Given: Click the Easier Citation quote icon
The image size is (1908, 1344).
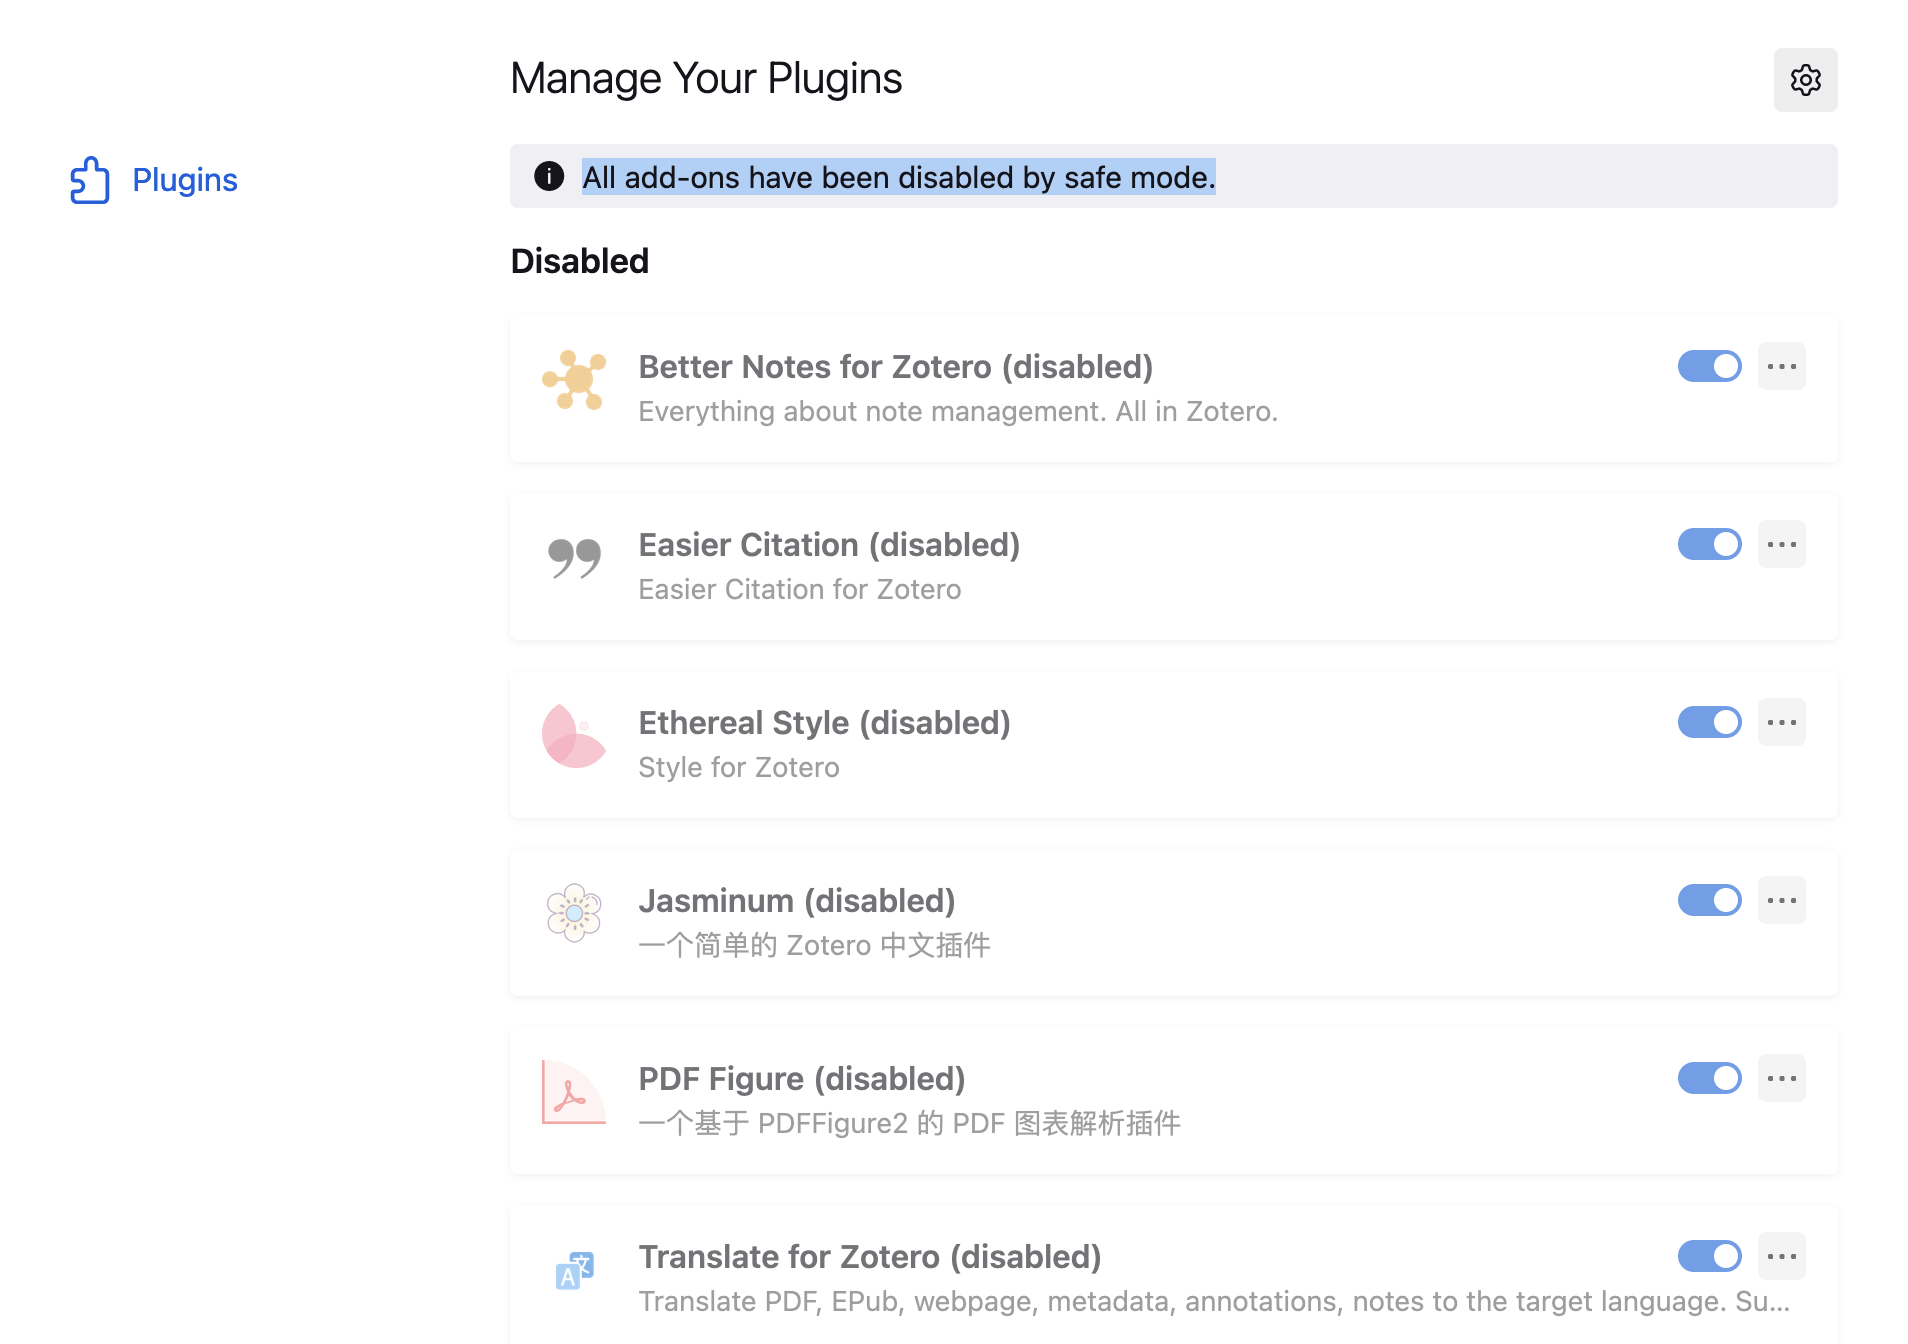Looking at the screenshot, I should [574, 558].
